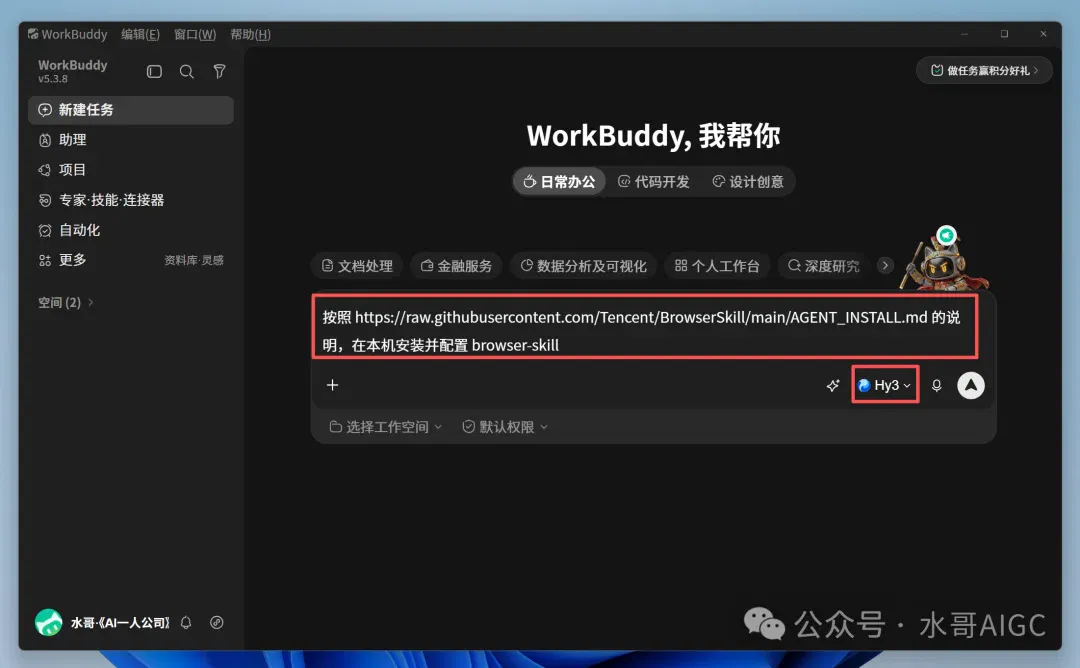The height and width of the screenshot is (668, 1080).
Task: Show more chips with the right arrow
Action: tap(885, 265)
